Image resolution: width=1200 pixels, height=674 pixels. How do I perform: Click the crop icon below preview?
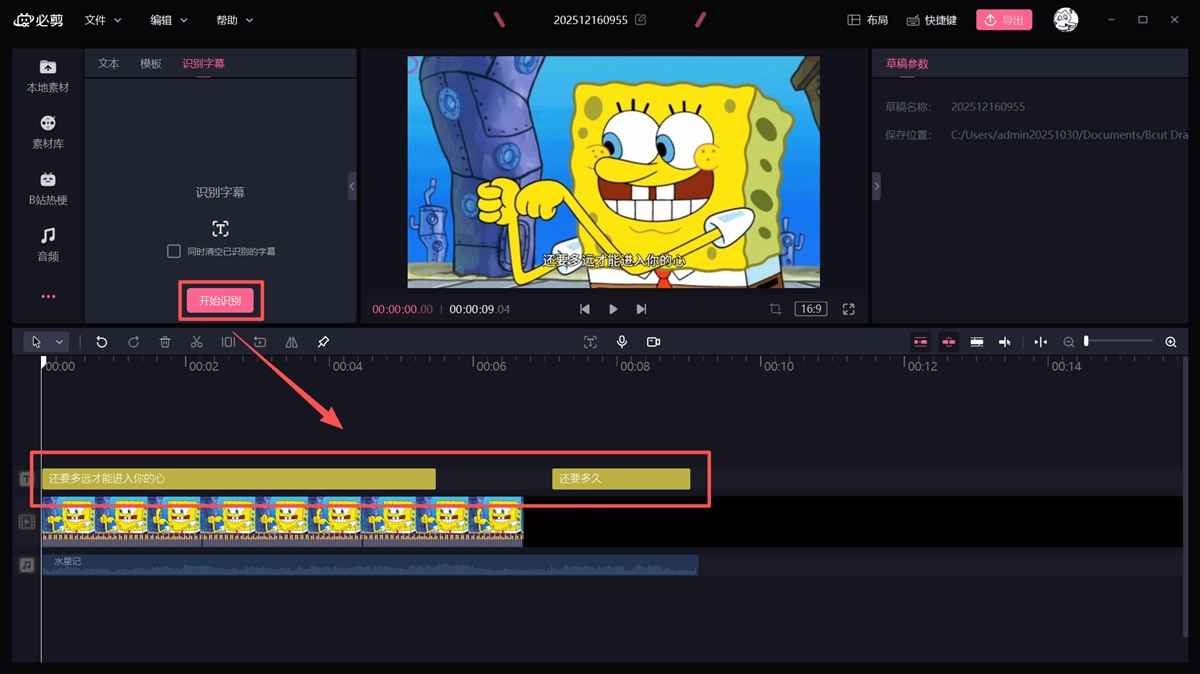[x=775, y=309]
